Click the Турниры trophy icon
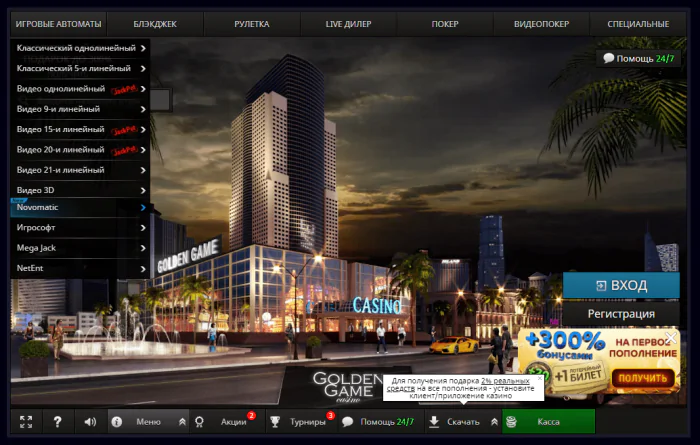 tap(275, 422)
